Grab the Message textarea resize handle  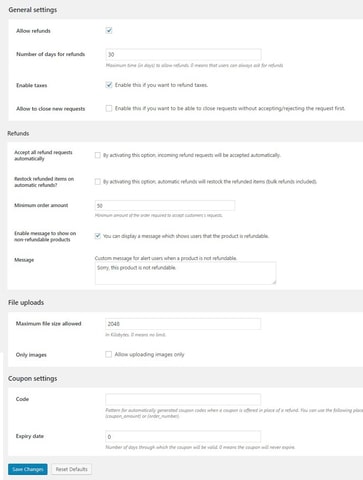coord(274,282)
